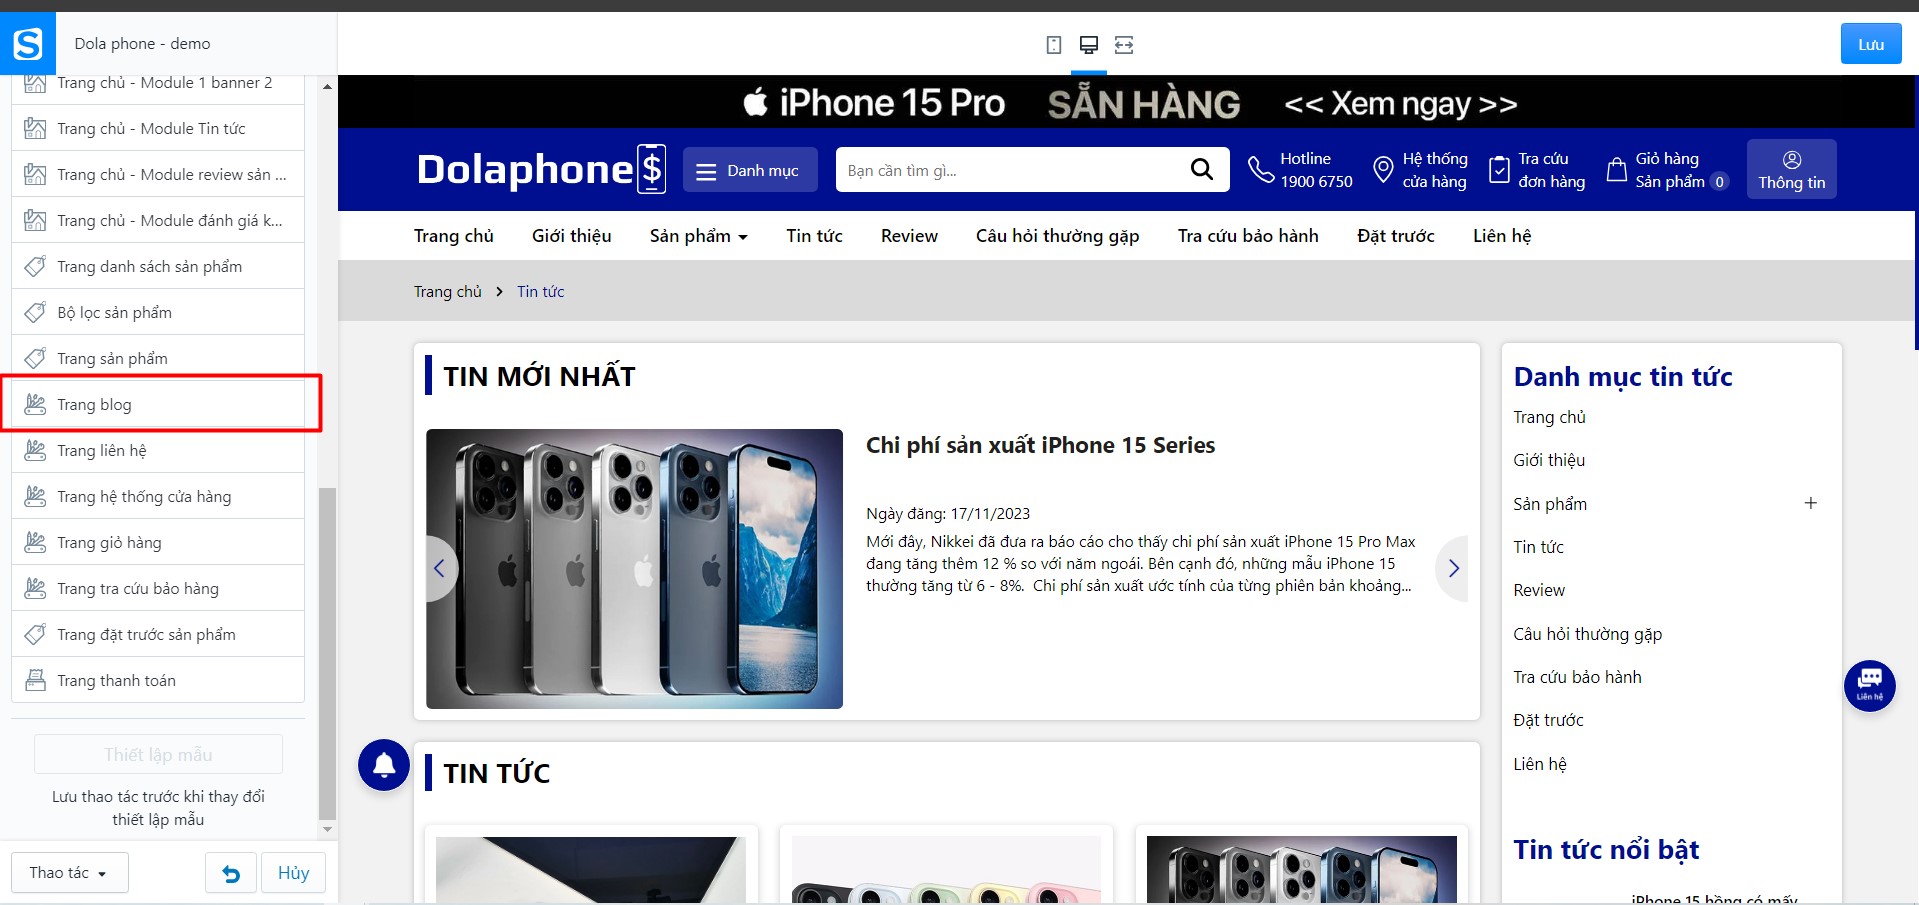Click the Trang chủ breadcrumb link

click(x=448, y=292)
